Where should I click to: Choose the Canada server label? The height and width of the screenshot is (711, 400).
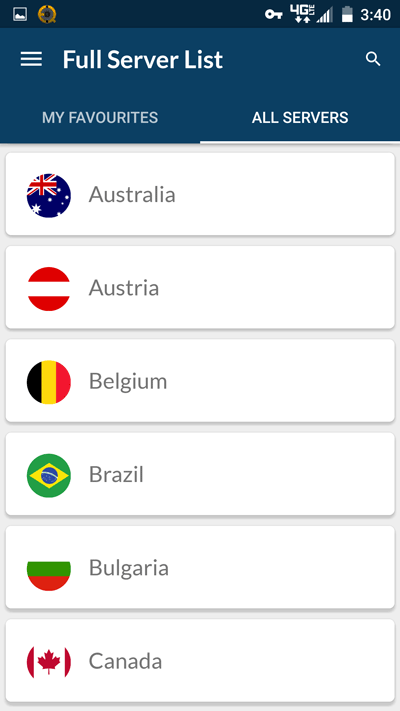pyautogui.click(x=125, y=661)
